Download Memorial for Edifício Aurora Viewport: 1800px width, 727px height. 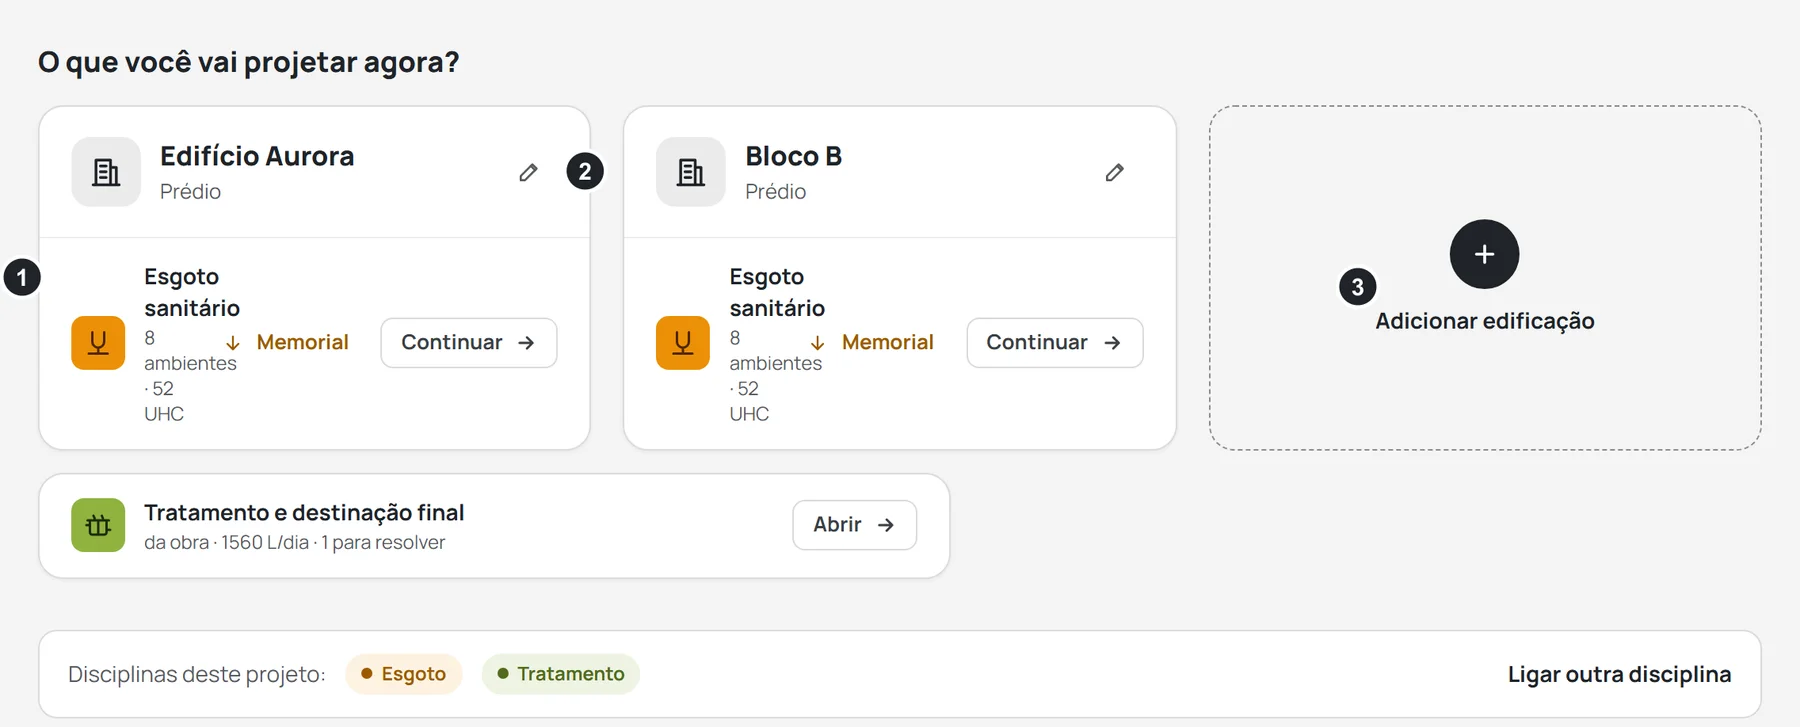(287, 342)
